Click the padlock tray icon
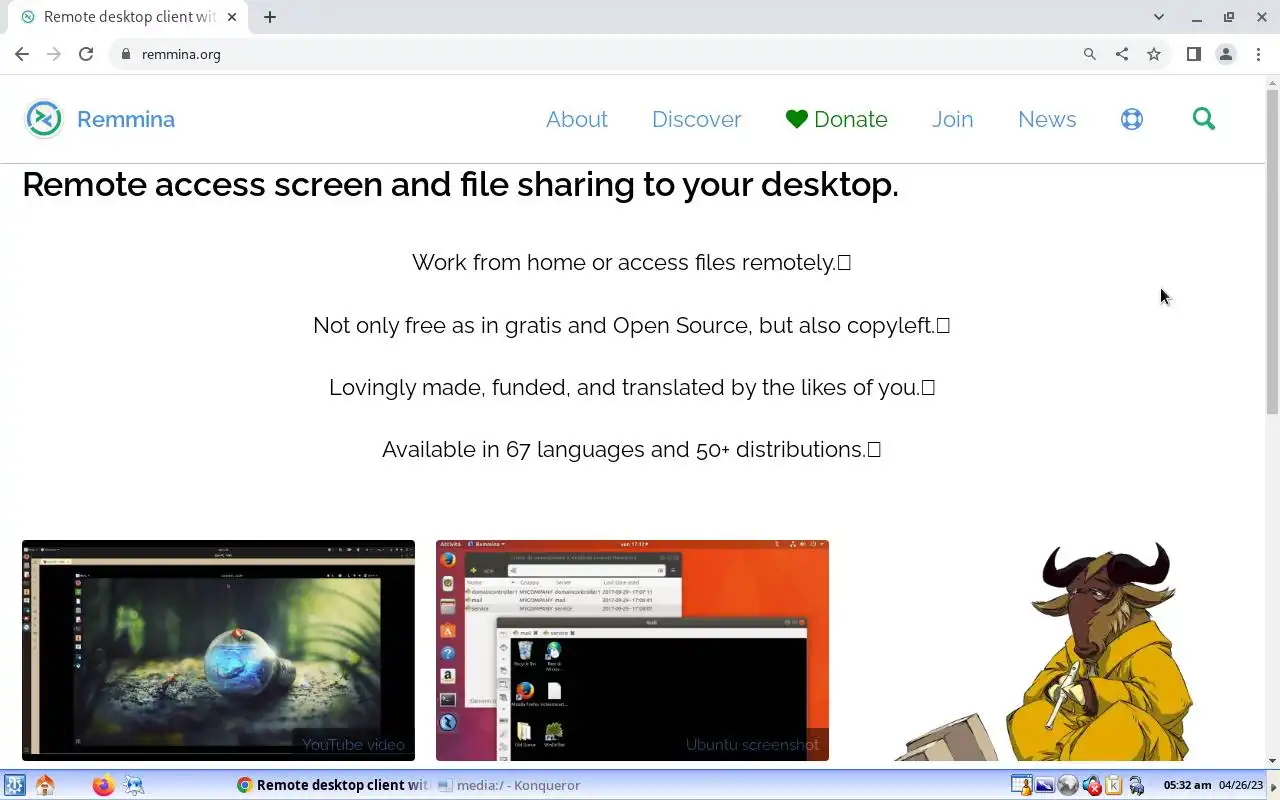The width and height of the screenshot is (1280, 800). click(1136, 785)
